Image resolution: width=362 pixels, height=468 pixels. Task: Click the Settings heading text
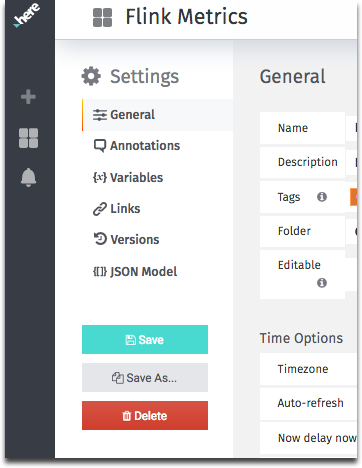[x=145, y=77]
